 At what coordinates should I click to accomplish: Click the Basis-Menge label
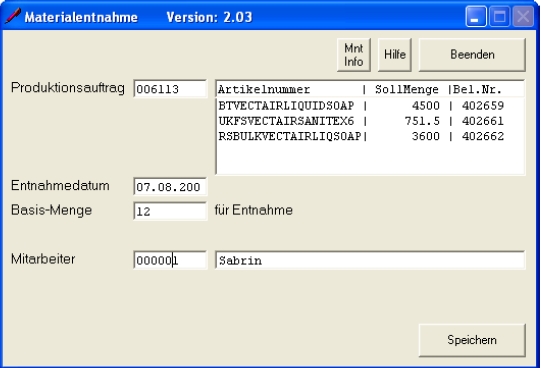pos(51,210)
